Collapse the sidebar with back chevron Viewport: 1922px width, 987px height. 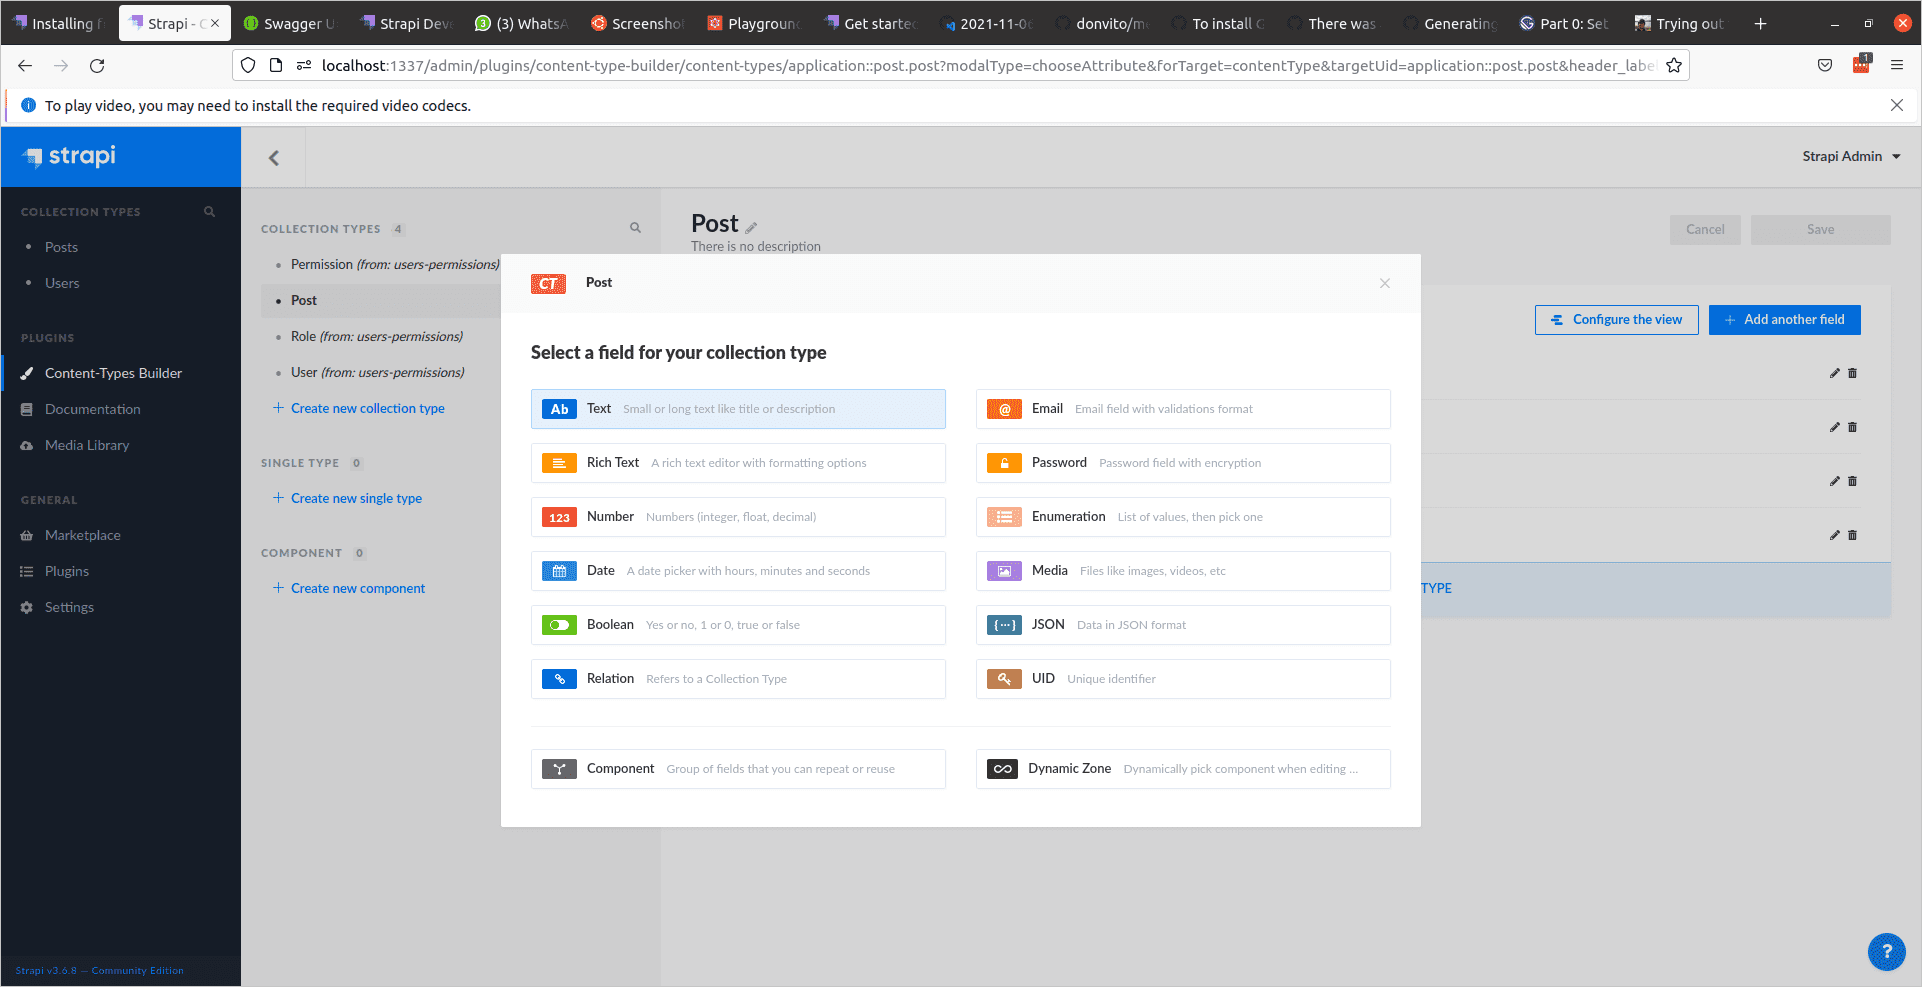[273, 157]
